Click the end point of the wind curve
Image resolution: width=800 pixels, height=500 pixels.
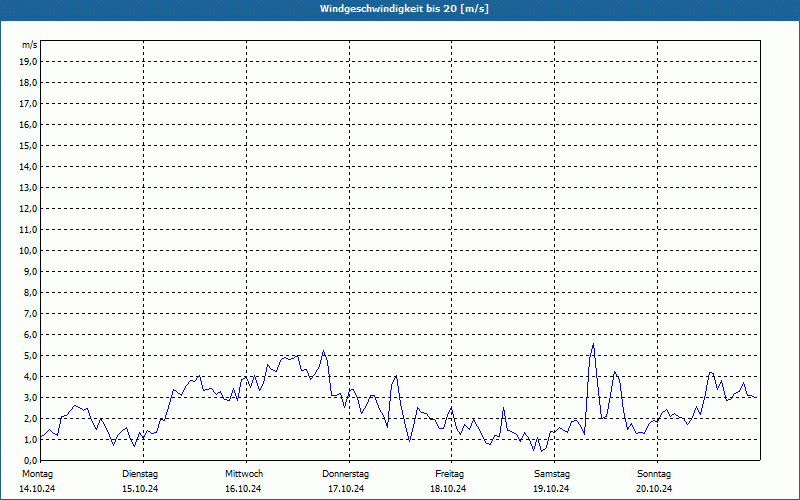756,397
